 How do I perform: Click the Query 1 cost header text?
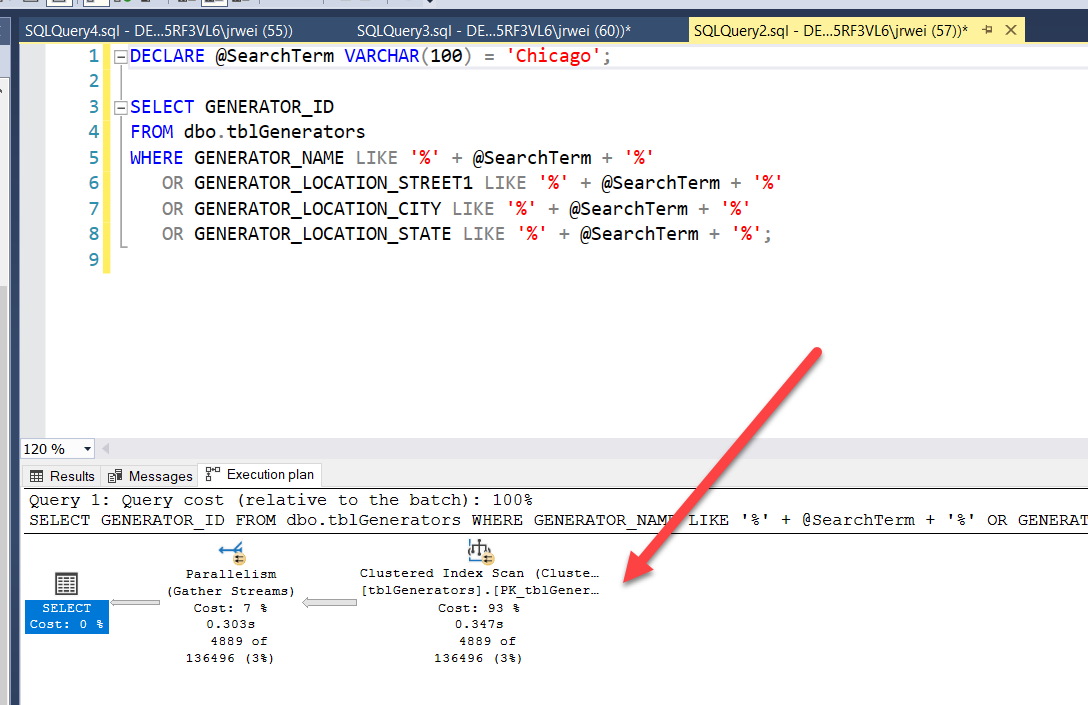click(x=280, y=500)
